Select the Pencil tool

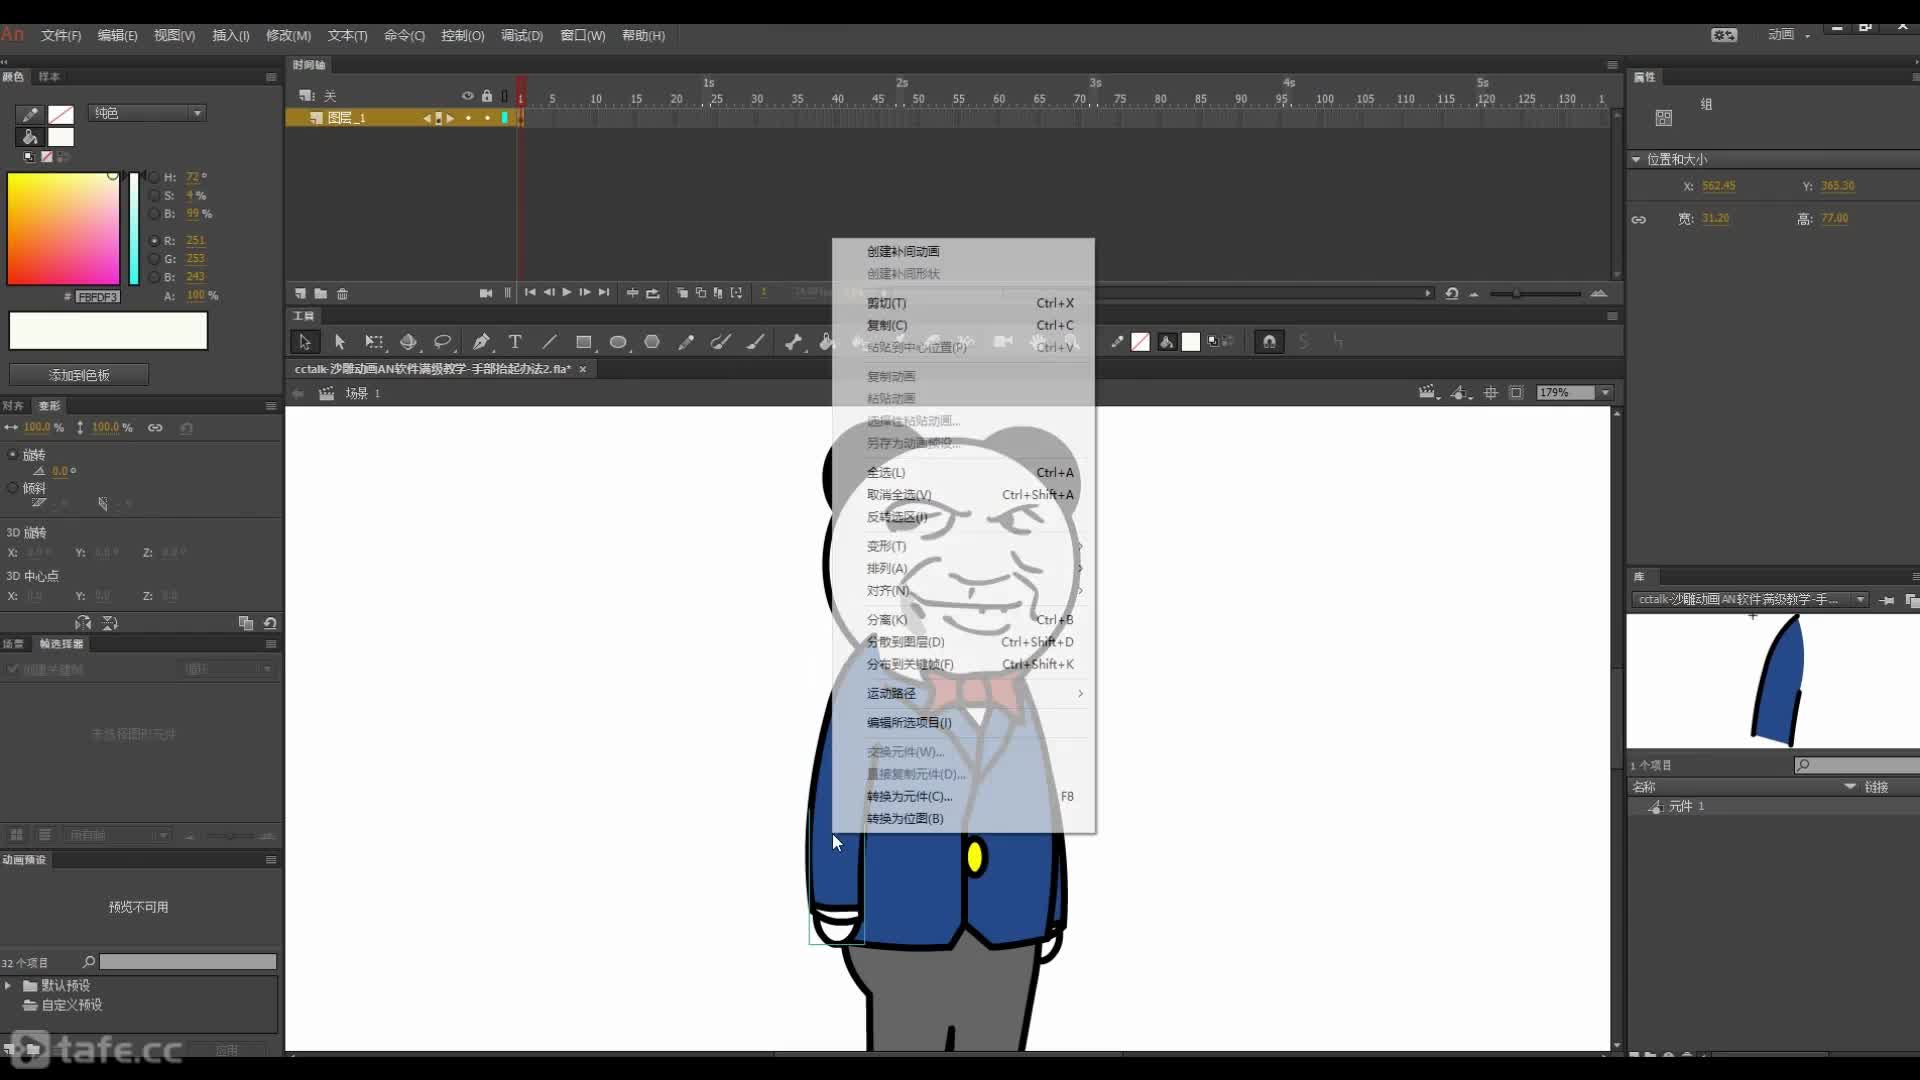(x=686, y=342)
